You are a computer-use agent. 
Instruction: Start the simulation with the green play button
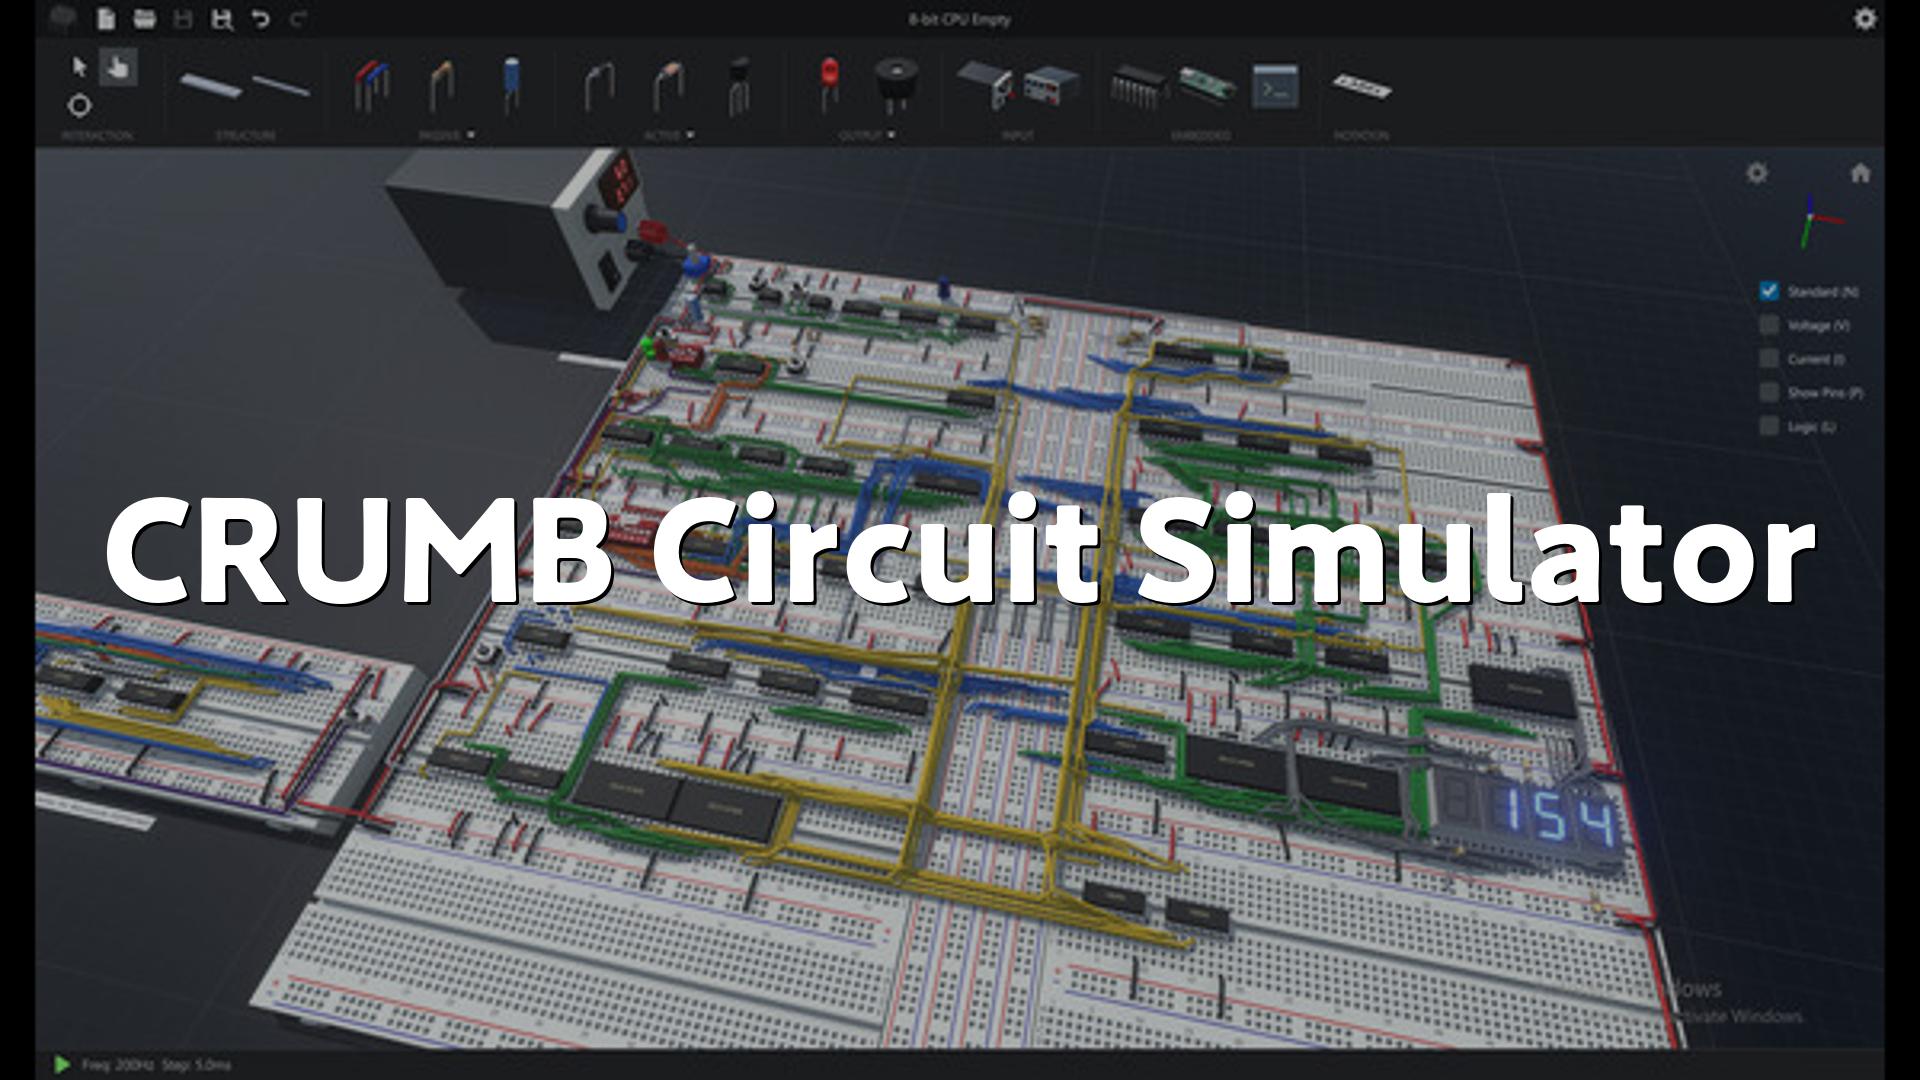(x=62, y=1065)
